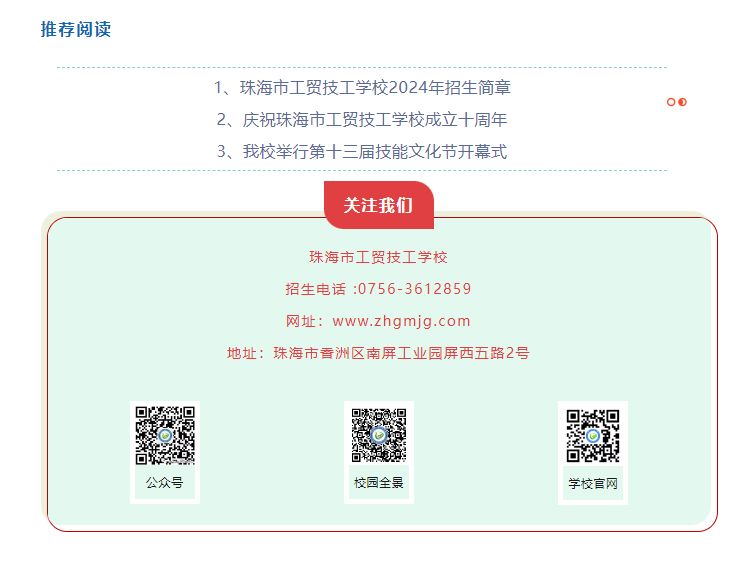Open the 2024 enrollment brochure article link
Screen dimensions: 750x567
click(362, 88)
